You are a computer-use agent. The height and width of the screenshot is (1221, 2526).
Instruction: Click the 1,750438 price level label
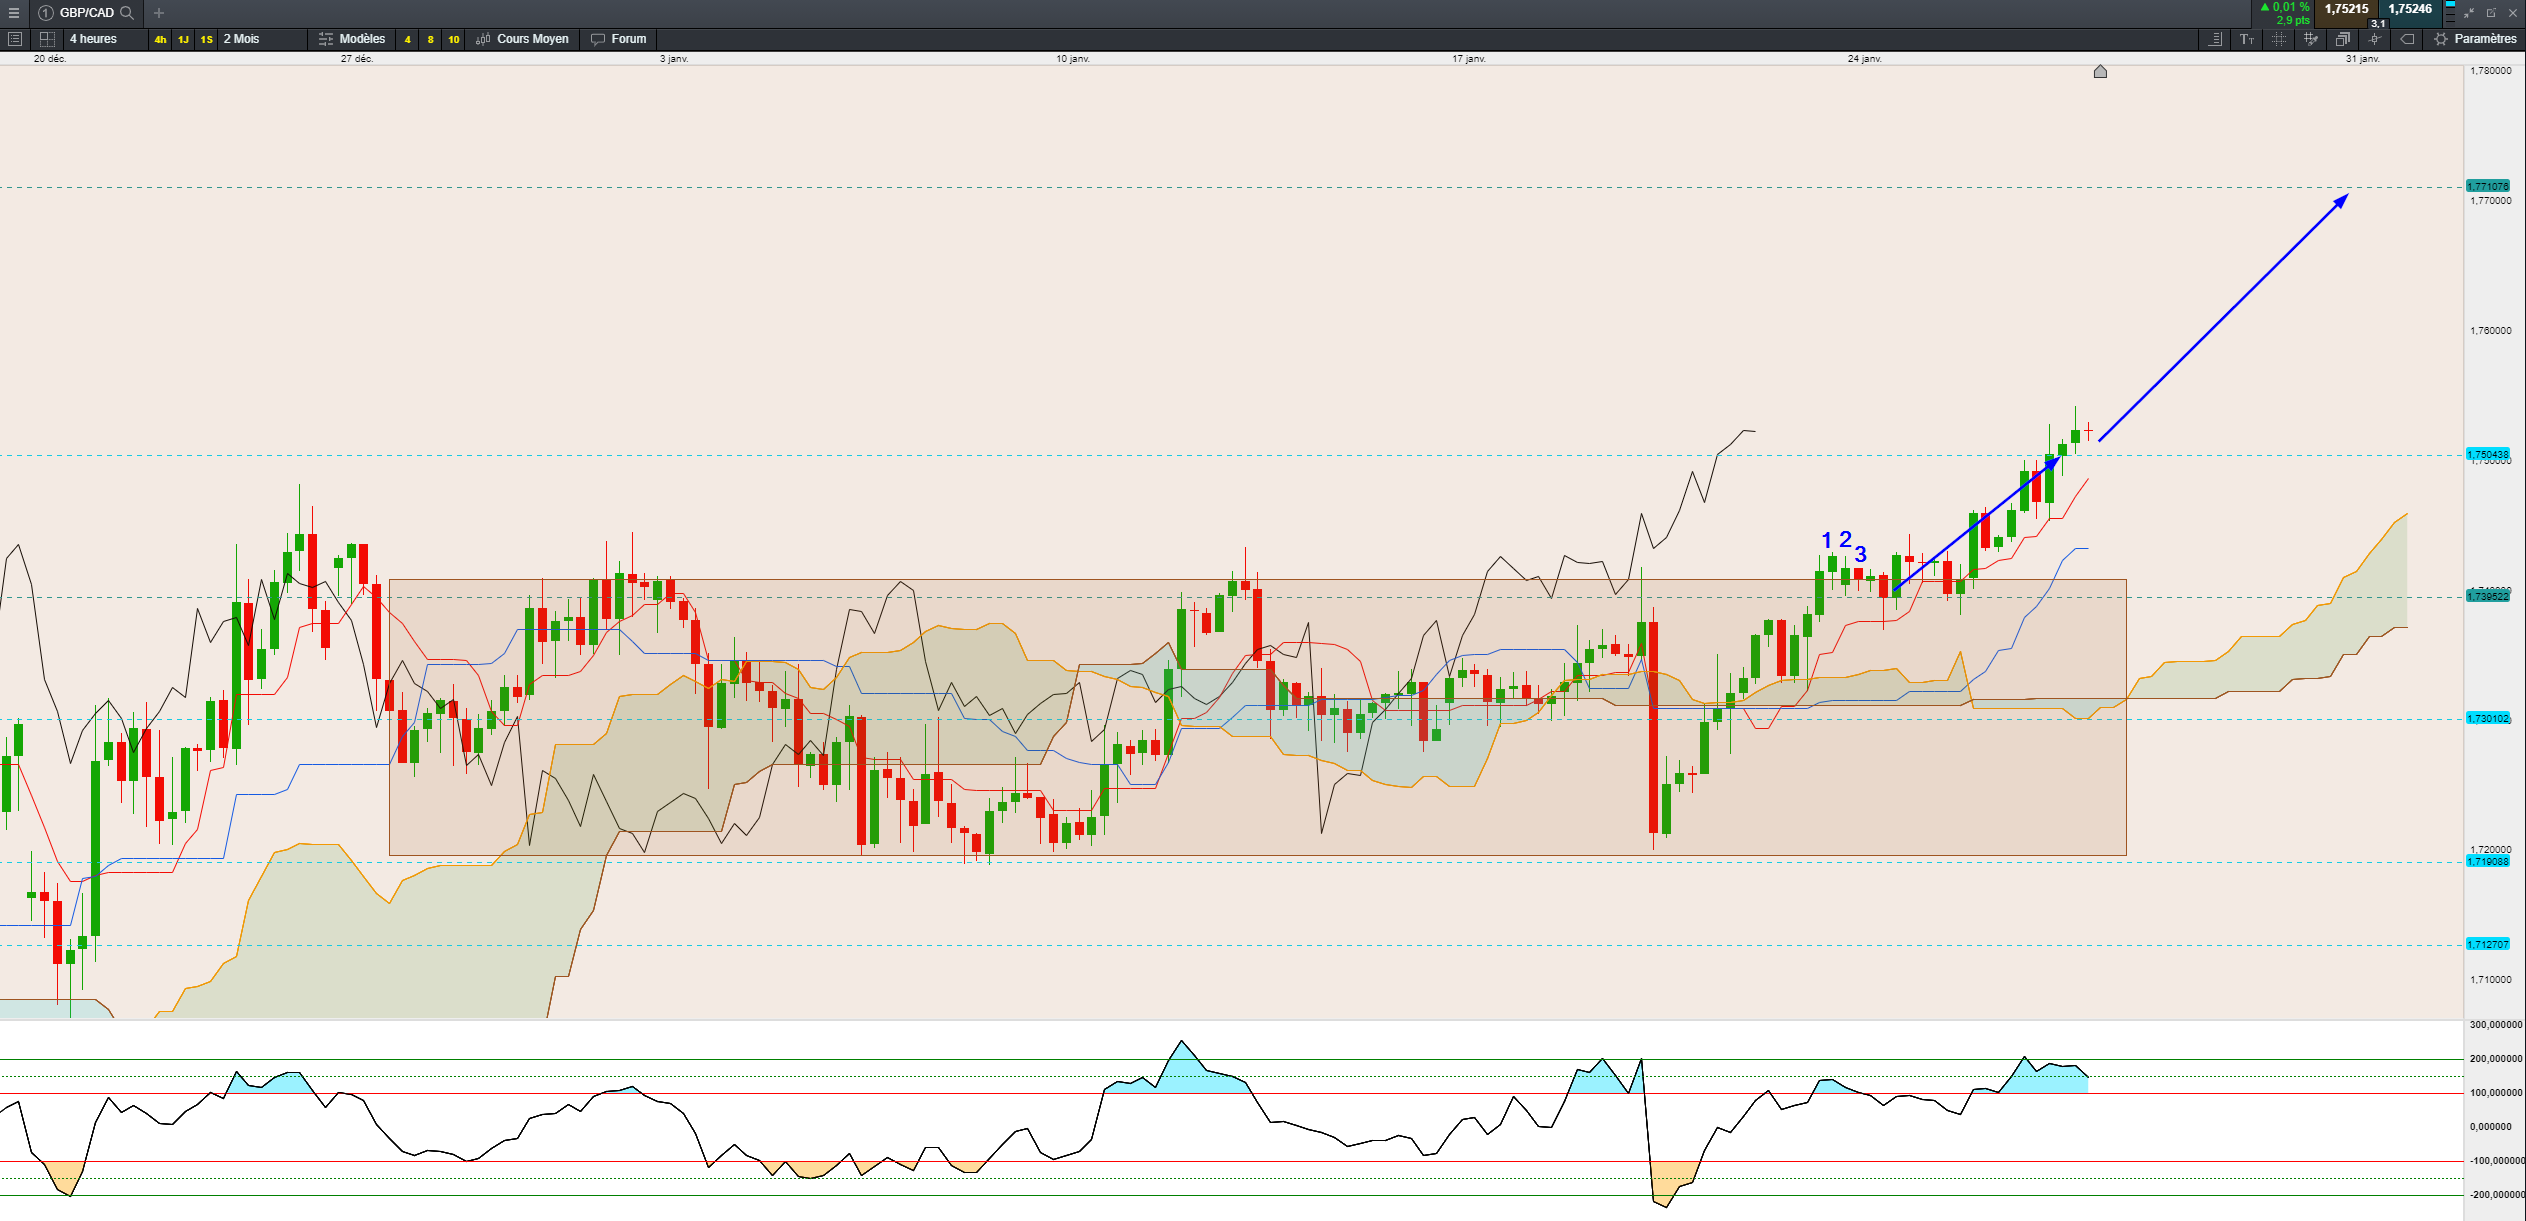pyautogui.click(x=2488, y=455)
